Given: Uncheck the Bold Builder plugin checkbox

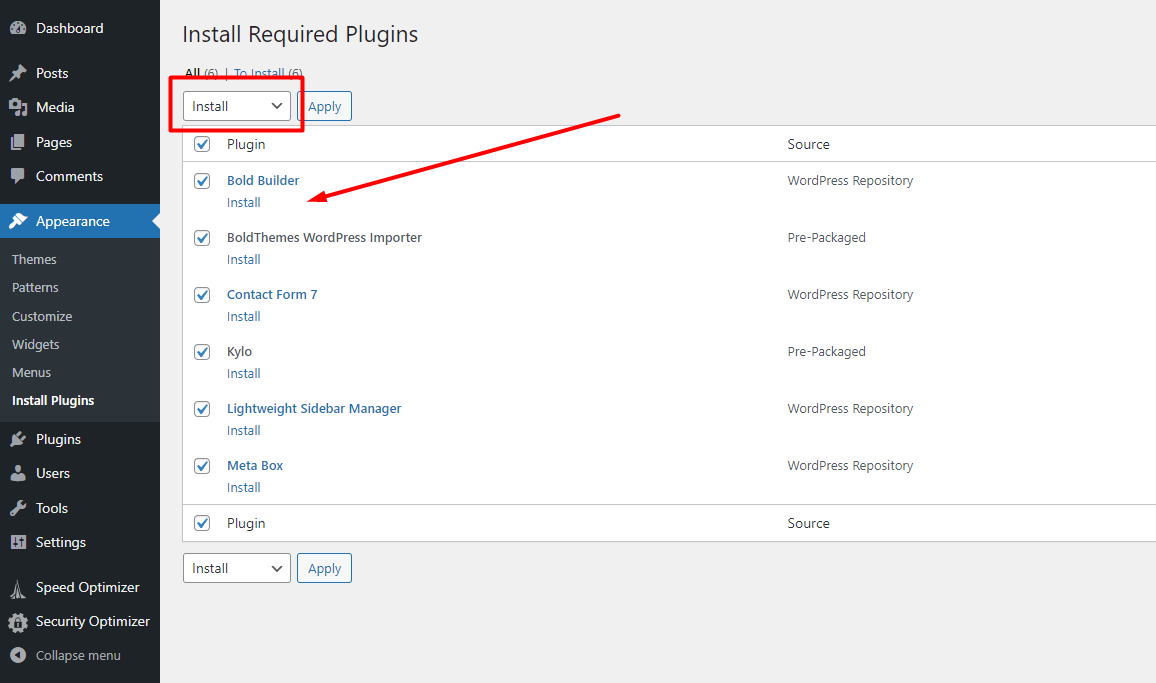Looking at the screenshot, I should click(202, 181).
